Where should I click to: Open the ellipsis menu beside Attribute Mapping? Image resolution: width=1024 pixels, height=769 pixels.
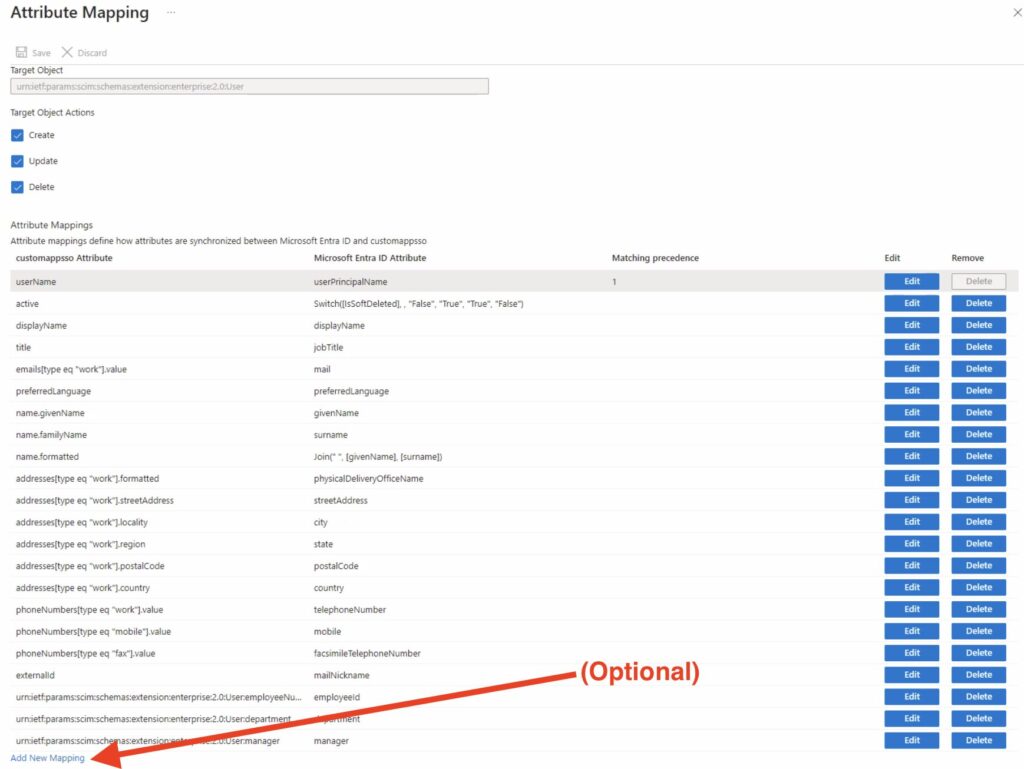coord(170,13)
